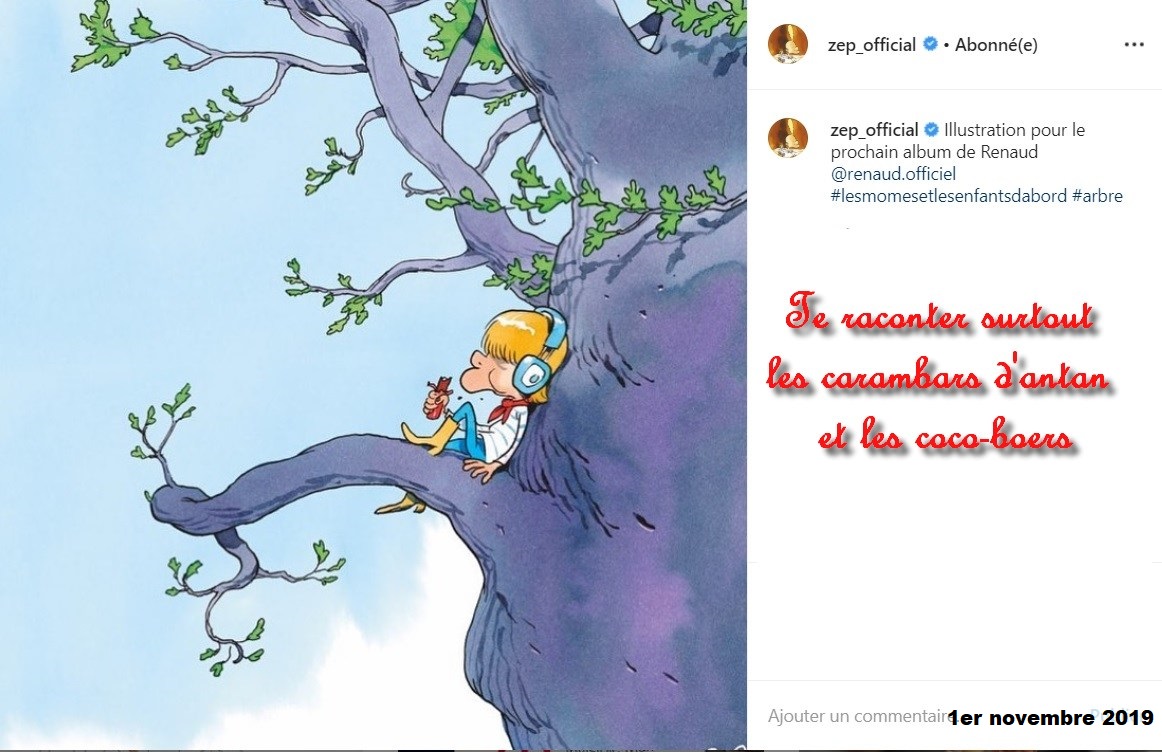Open the #arbre hashtag
Image resolution: width=1162 pixels, height=752 pixels.
(1098, 196)
